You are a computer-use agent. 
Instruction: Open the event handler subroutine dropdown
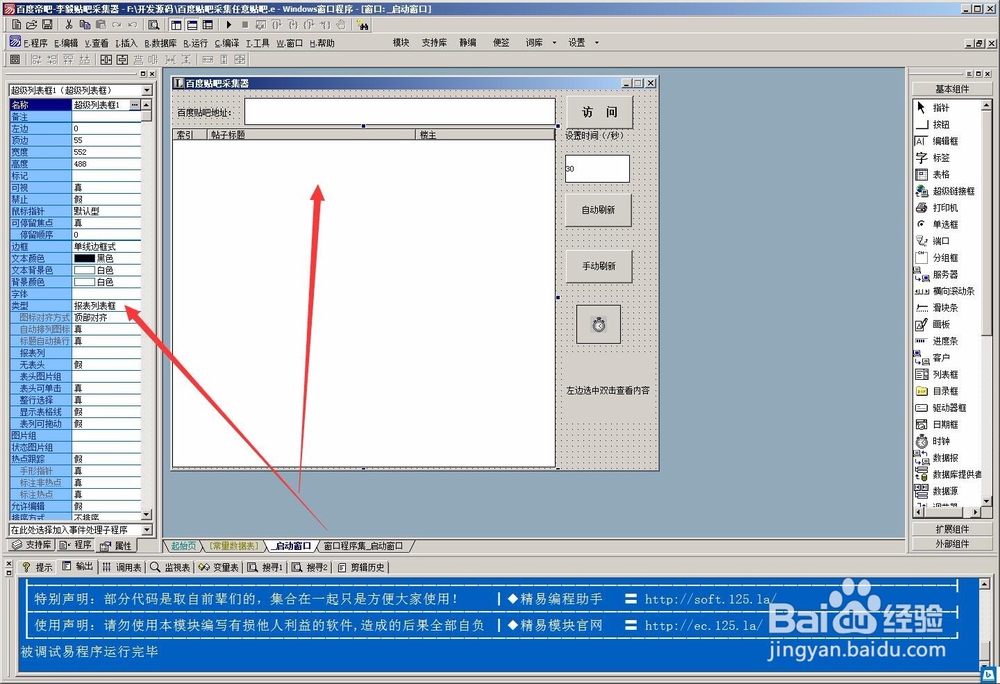(x=147, y=530)
